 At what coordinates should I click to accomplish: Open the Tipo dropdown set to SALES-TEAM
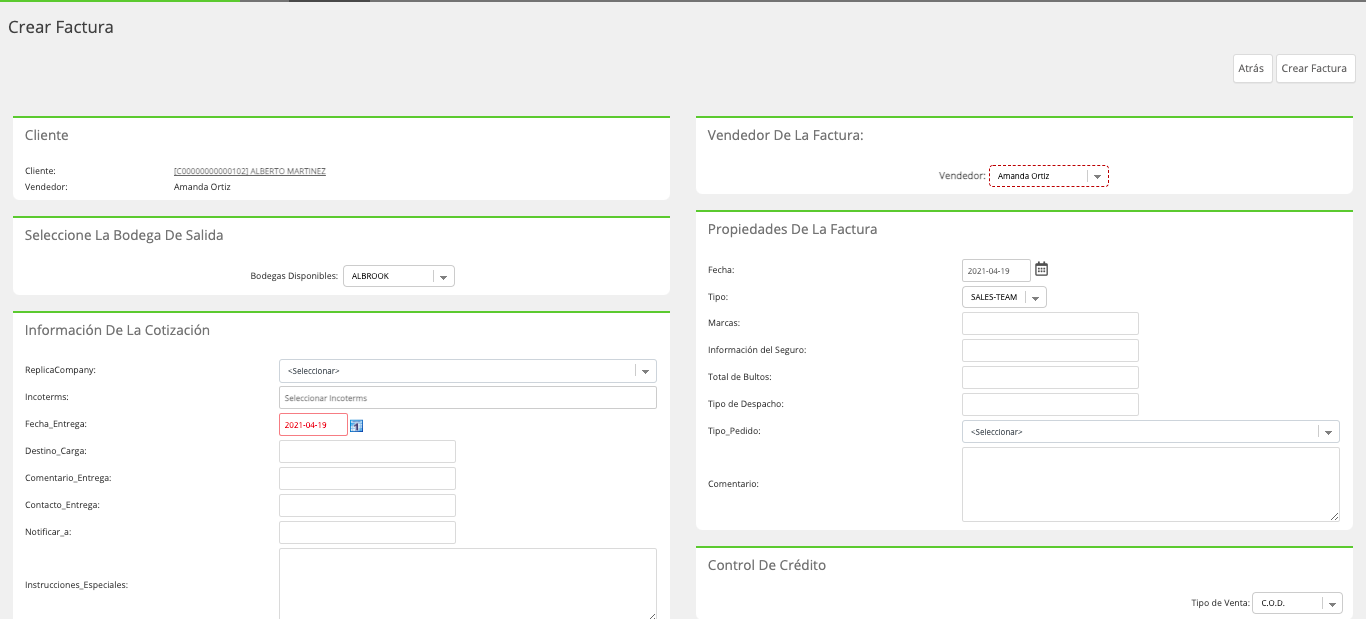tap(1004, 297)
